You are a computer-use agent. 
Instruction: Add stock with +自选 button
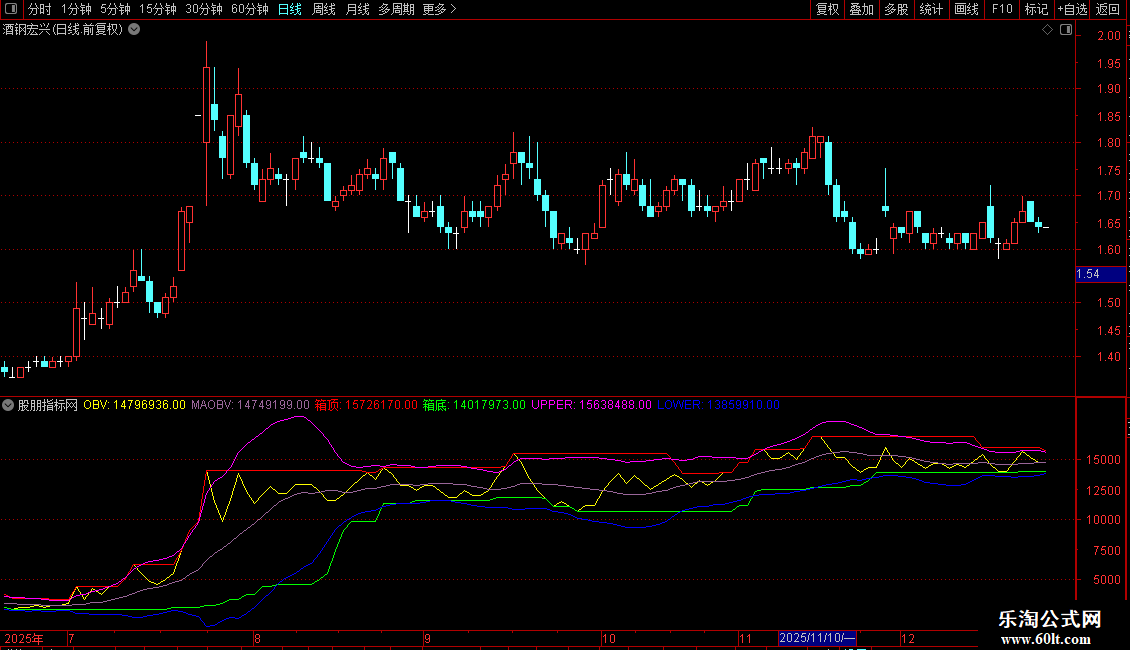pyautogui.click(x=1072, y=9)
